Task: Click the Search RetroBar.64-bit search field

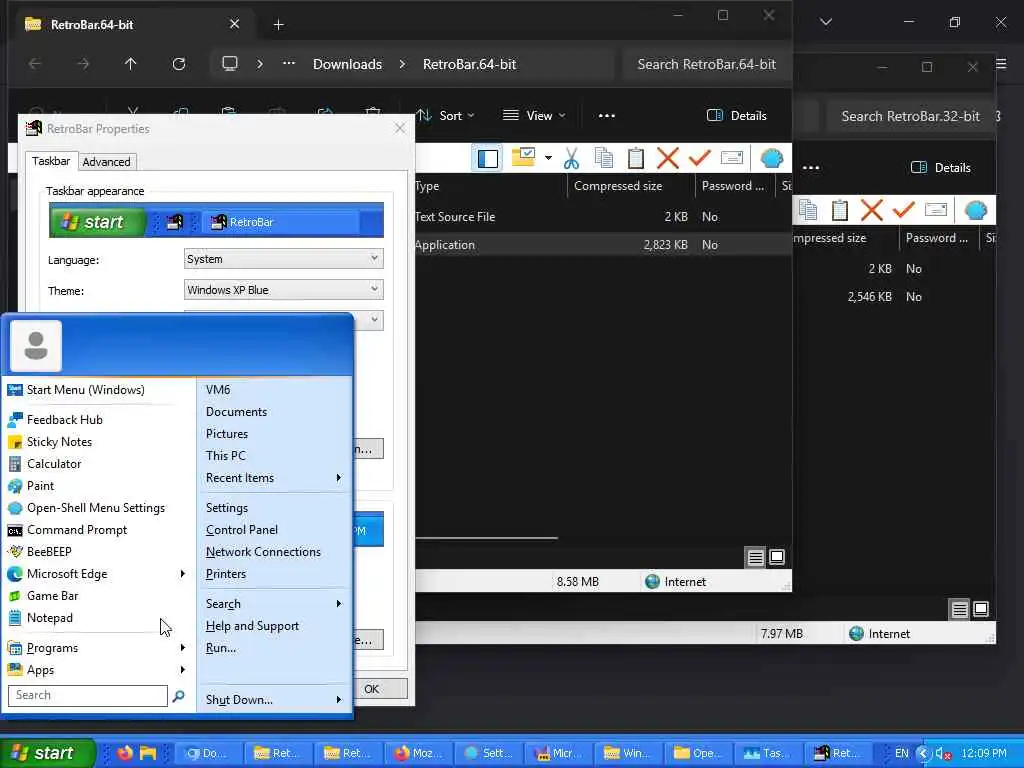Action: tap(707, 64)
